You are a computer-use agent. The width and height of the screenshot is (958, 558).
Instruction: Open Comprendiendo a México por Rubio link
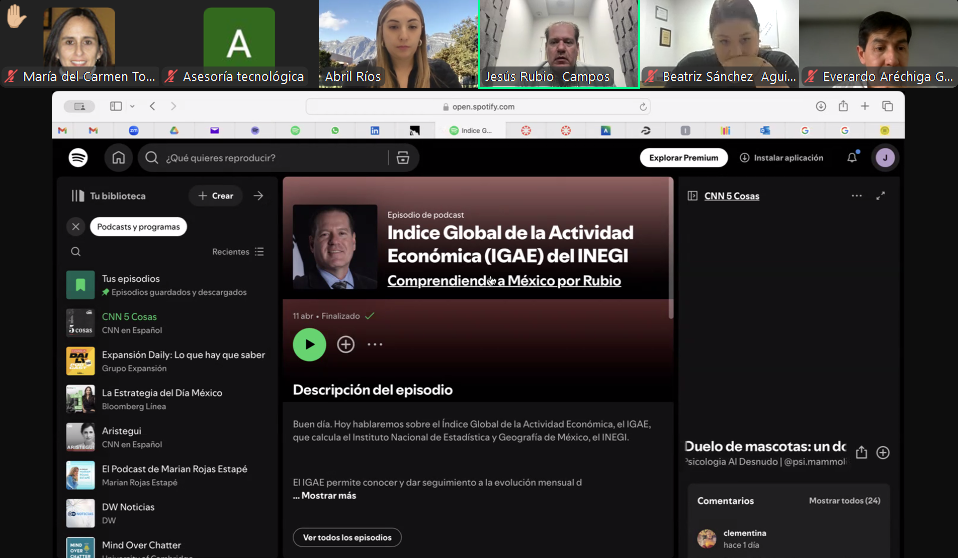(504, 281)
